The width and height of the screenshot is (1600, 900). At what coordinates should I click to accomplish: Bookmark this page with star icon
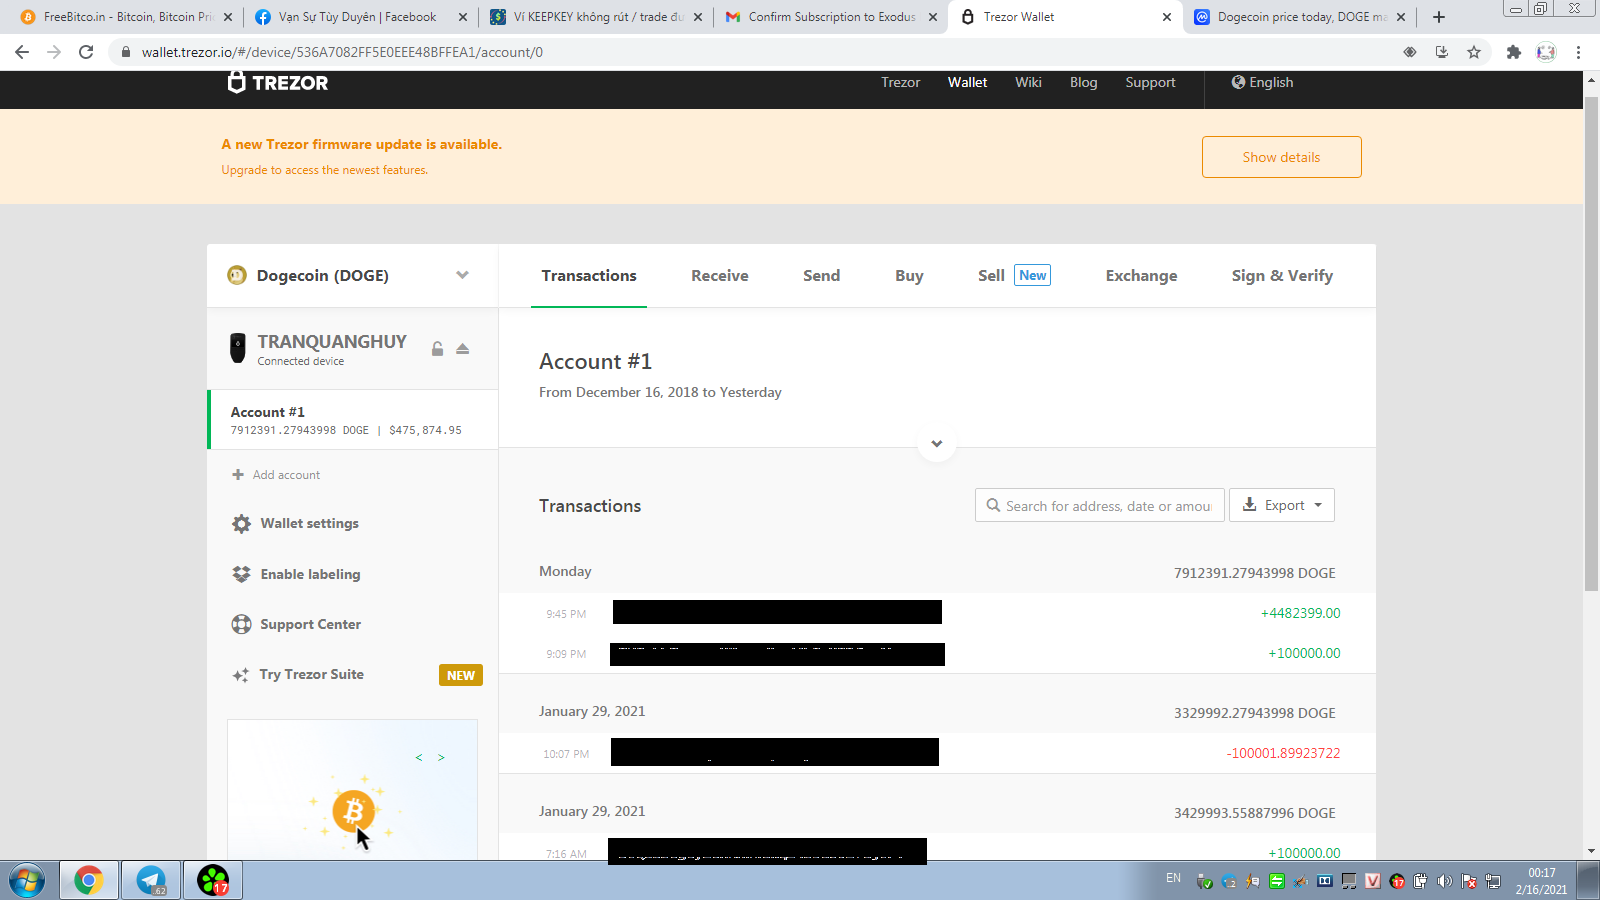pos(1474,52)
